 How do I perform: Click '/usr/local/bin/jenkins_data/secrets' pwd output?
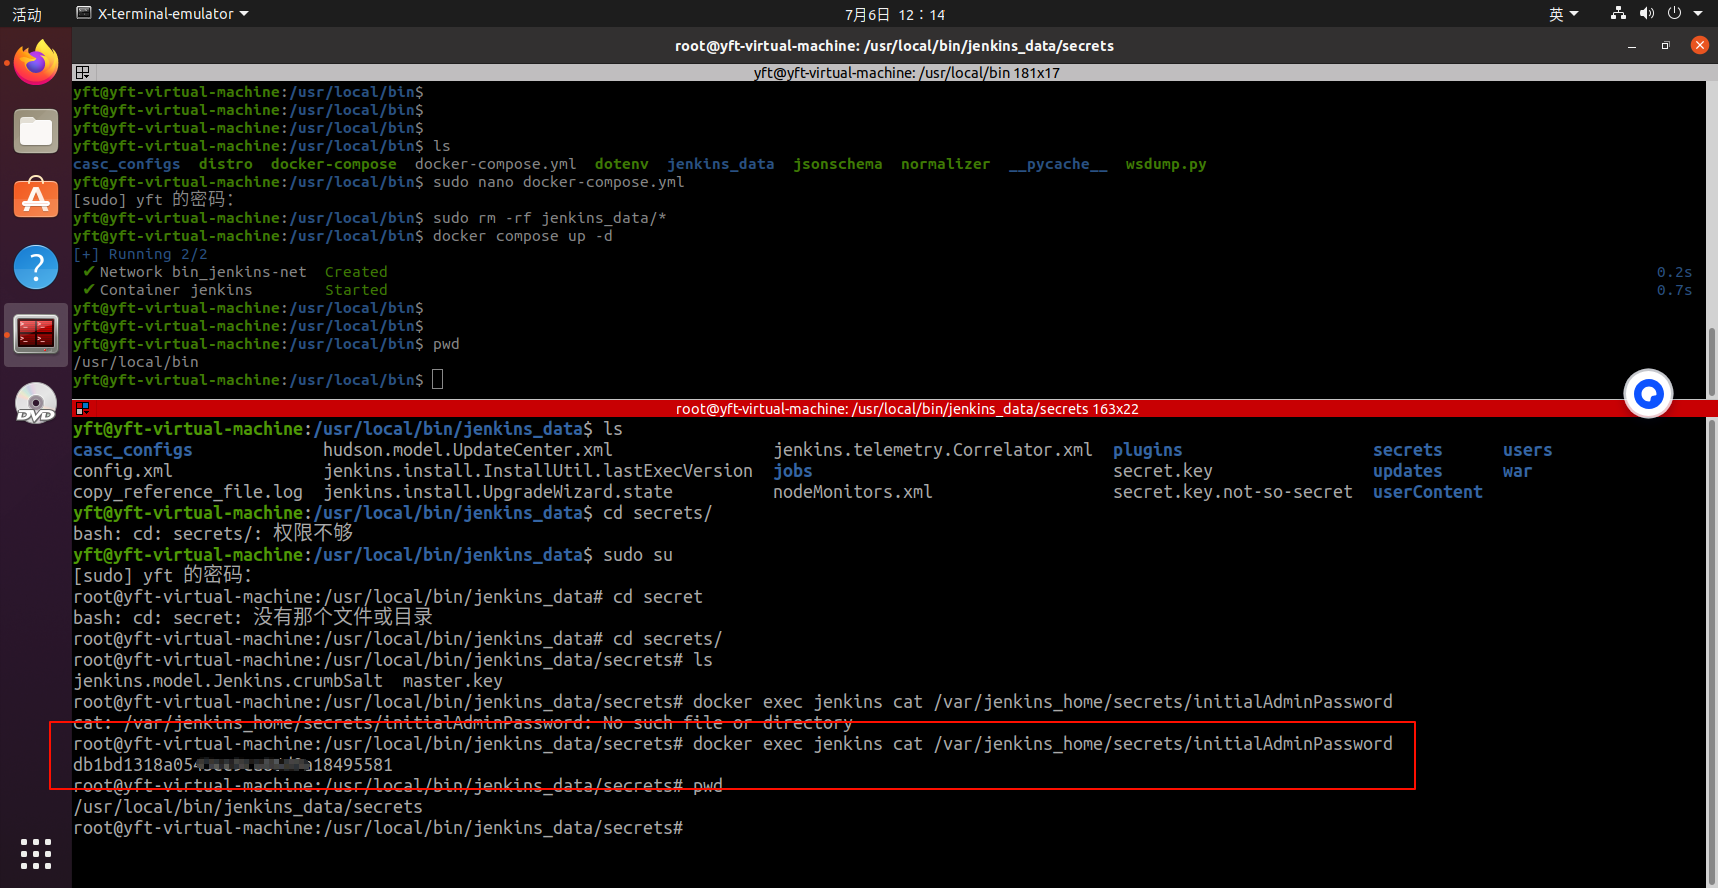pos(248,807)
